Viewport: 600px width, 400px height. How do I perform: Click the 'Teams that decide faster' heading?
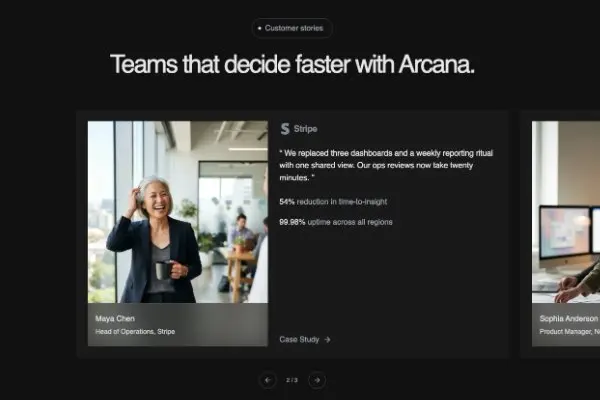[292, 64]
